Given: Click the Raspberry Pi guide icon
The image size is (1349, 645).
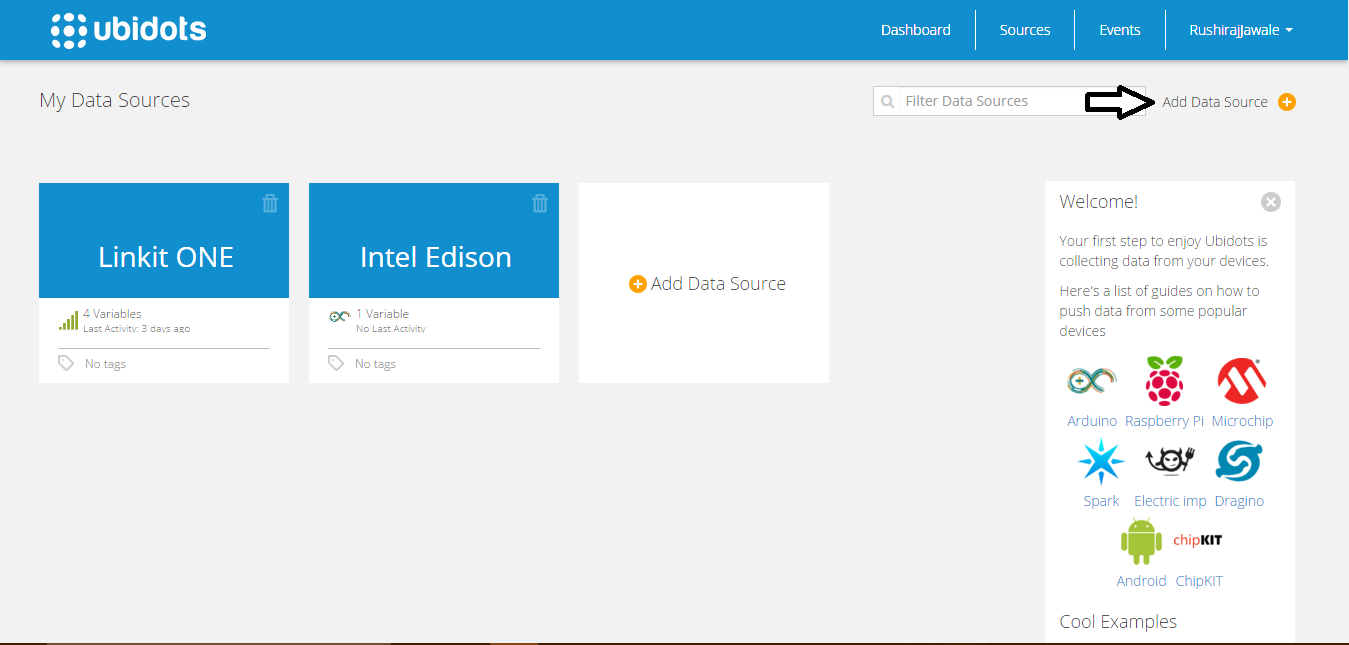Looking at the screenshot, I should coord(1164,380).
